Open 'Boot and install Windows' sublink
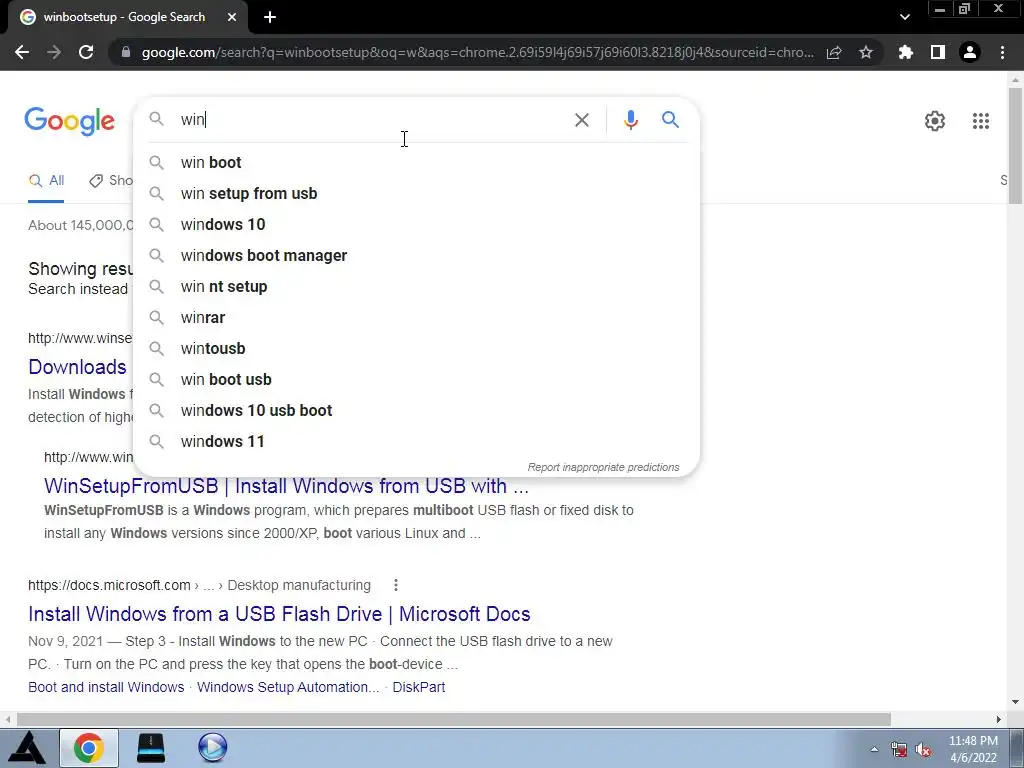Image resolution: width=1024 pixels, height=768 pixels. point(106,687)
